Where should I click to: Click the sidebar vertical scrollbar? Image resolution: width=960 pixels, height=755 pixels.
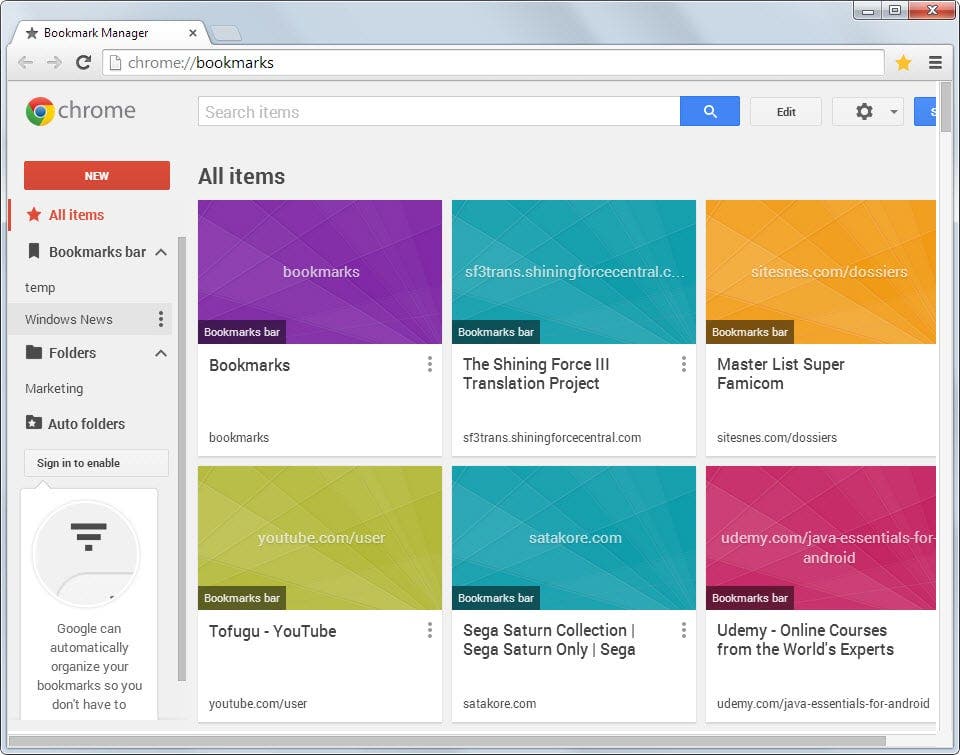(182, 459)
